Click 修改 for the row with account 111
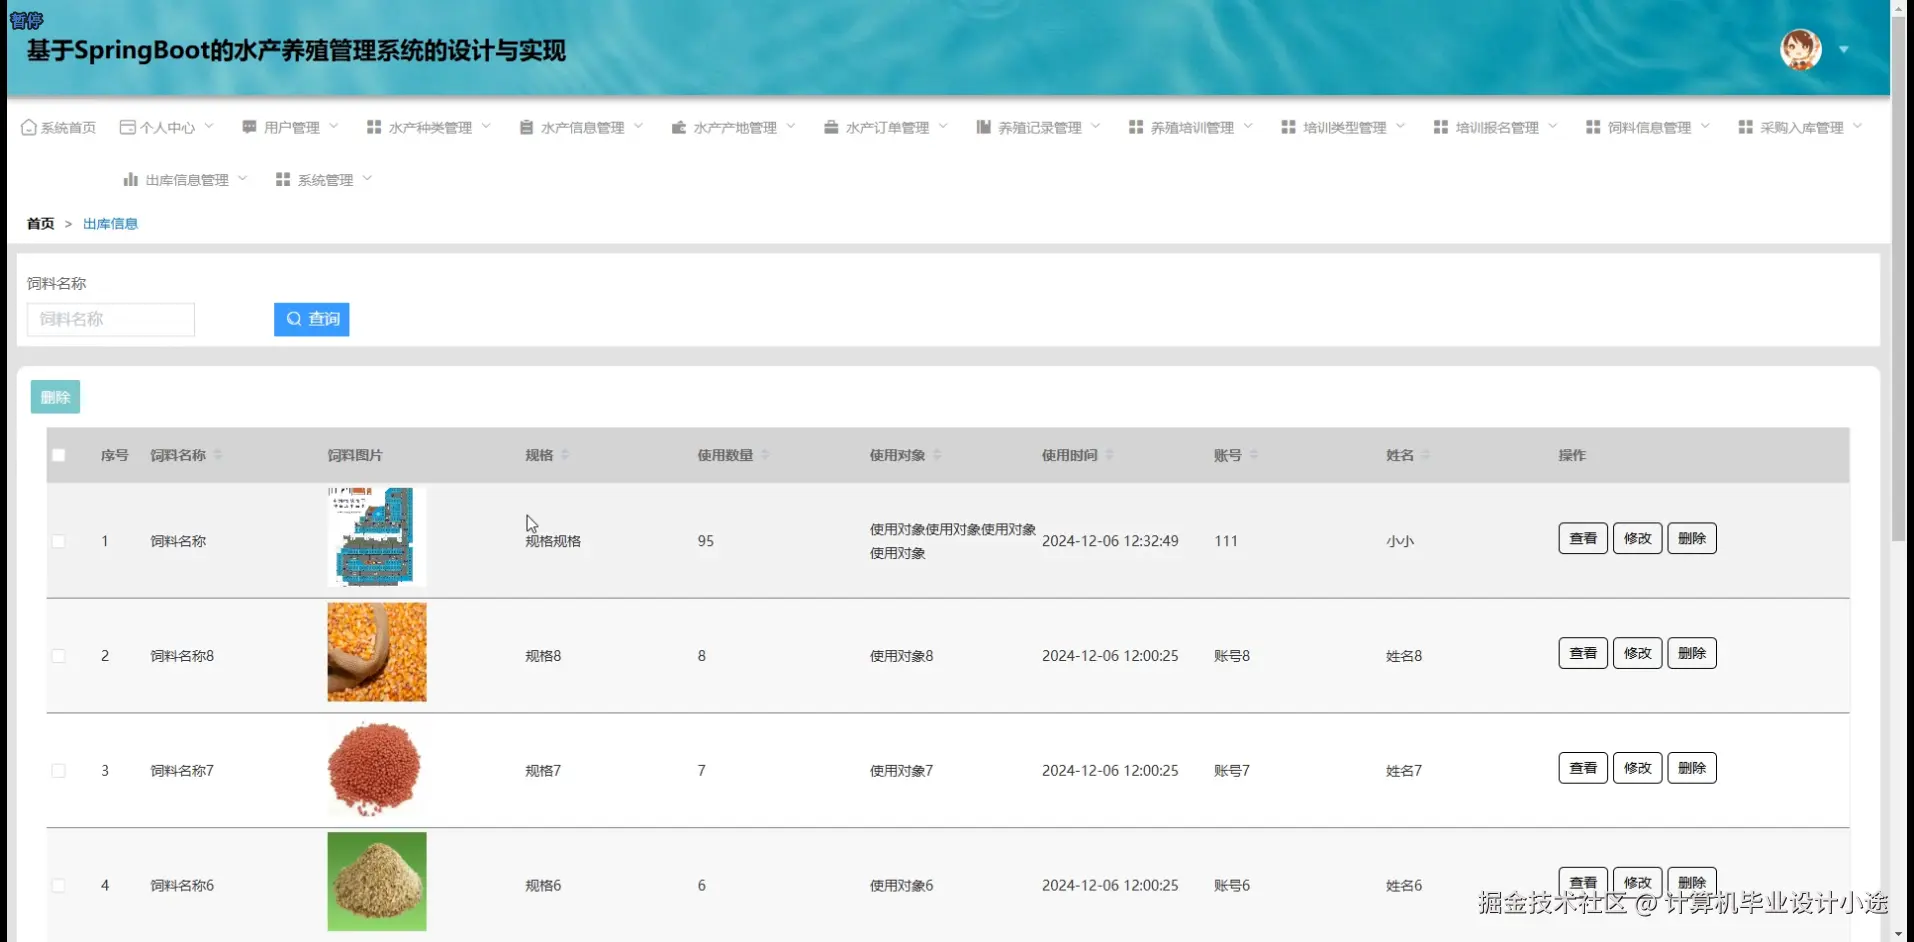 click(1638, 538)
